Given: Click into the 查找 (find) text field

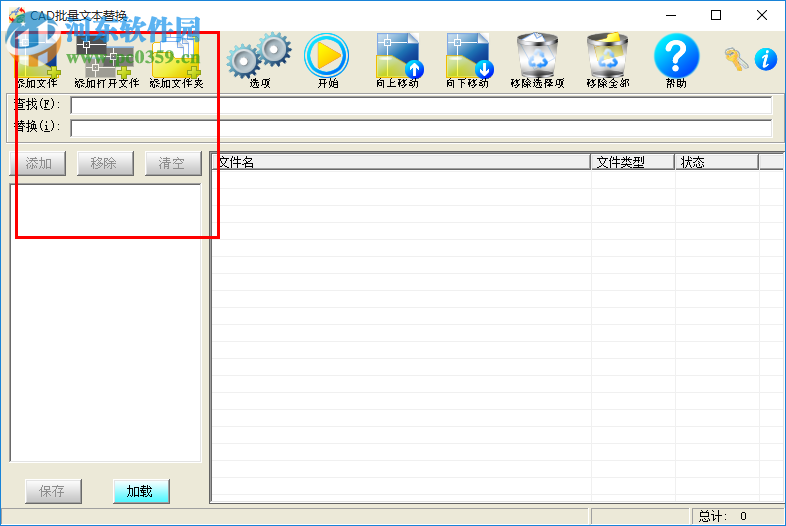Looking at the screenshot, I should [x=421, y=105].
